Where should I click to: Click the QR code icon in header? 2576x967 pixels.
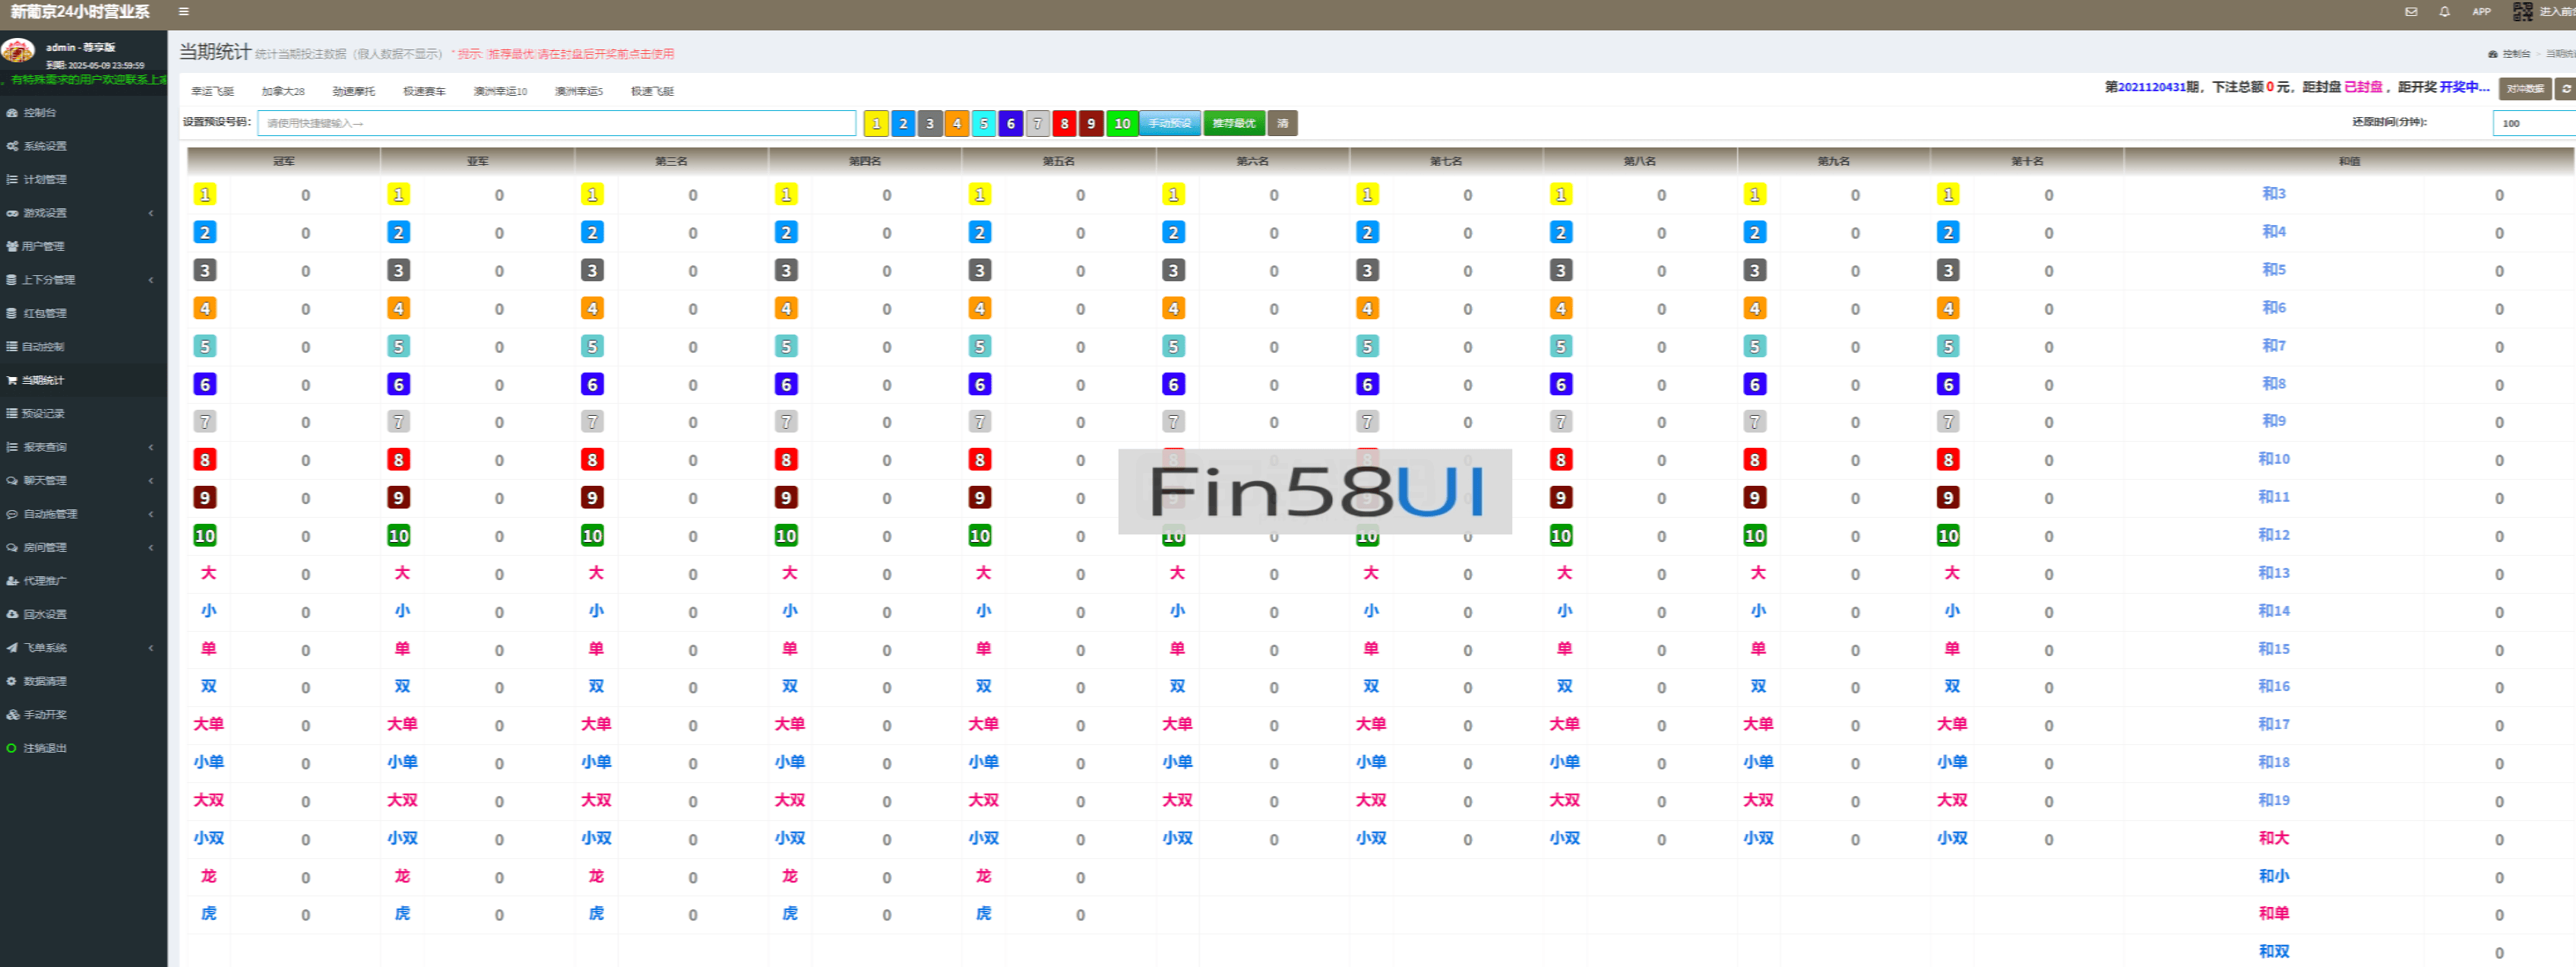(2522, 12)
